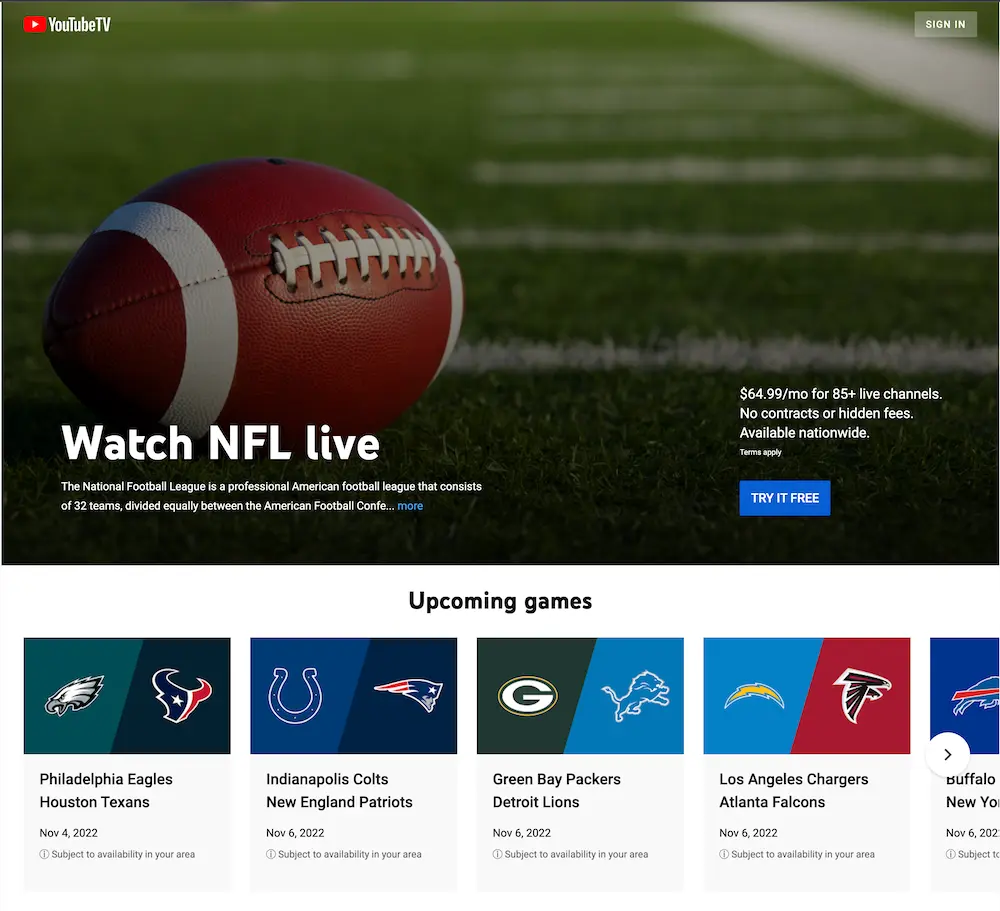Select 'Green Bay Packers' team name text
The height and width of the screenshot is (911, 1000).
[x=557, y=779]
